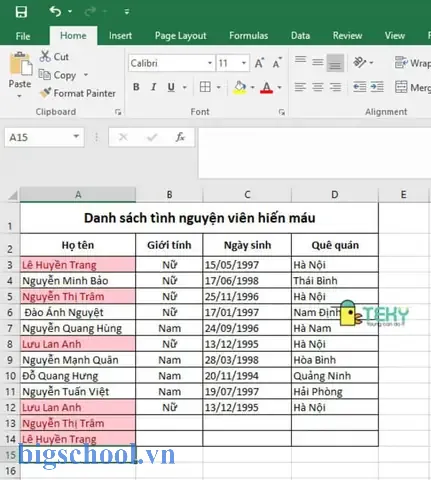Toggle Bold formatting
The image size is (431, 480).
[136, 87]
